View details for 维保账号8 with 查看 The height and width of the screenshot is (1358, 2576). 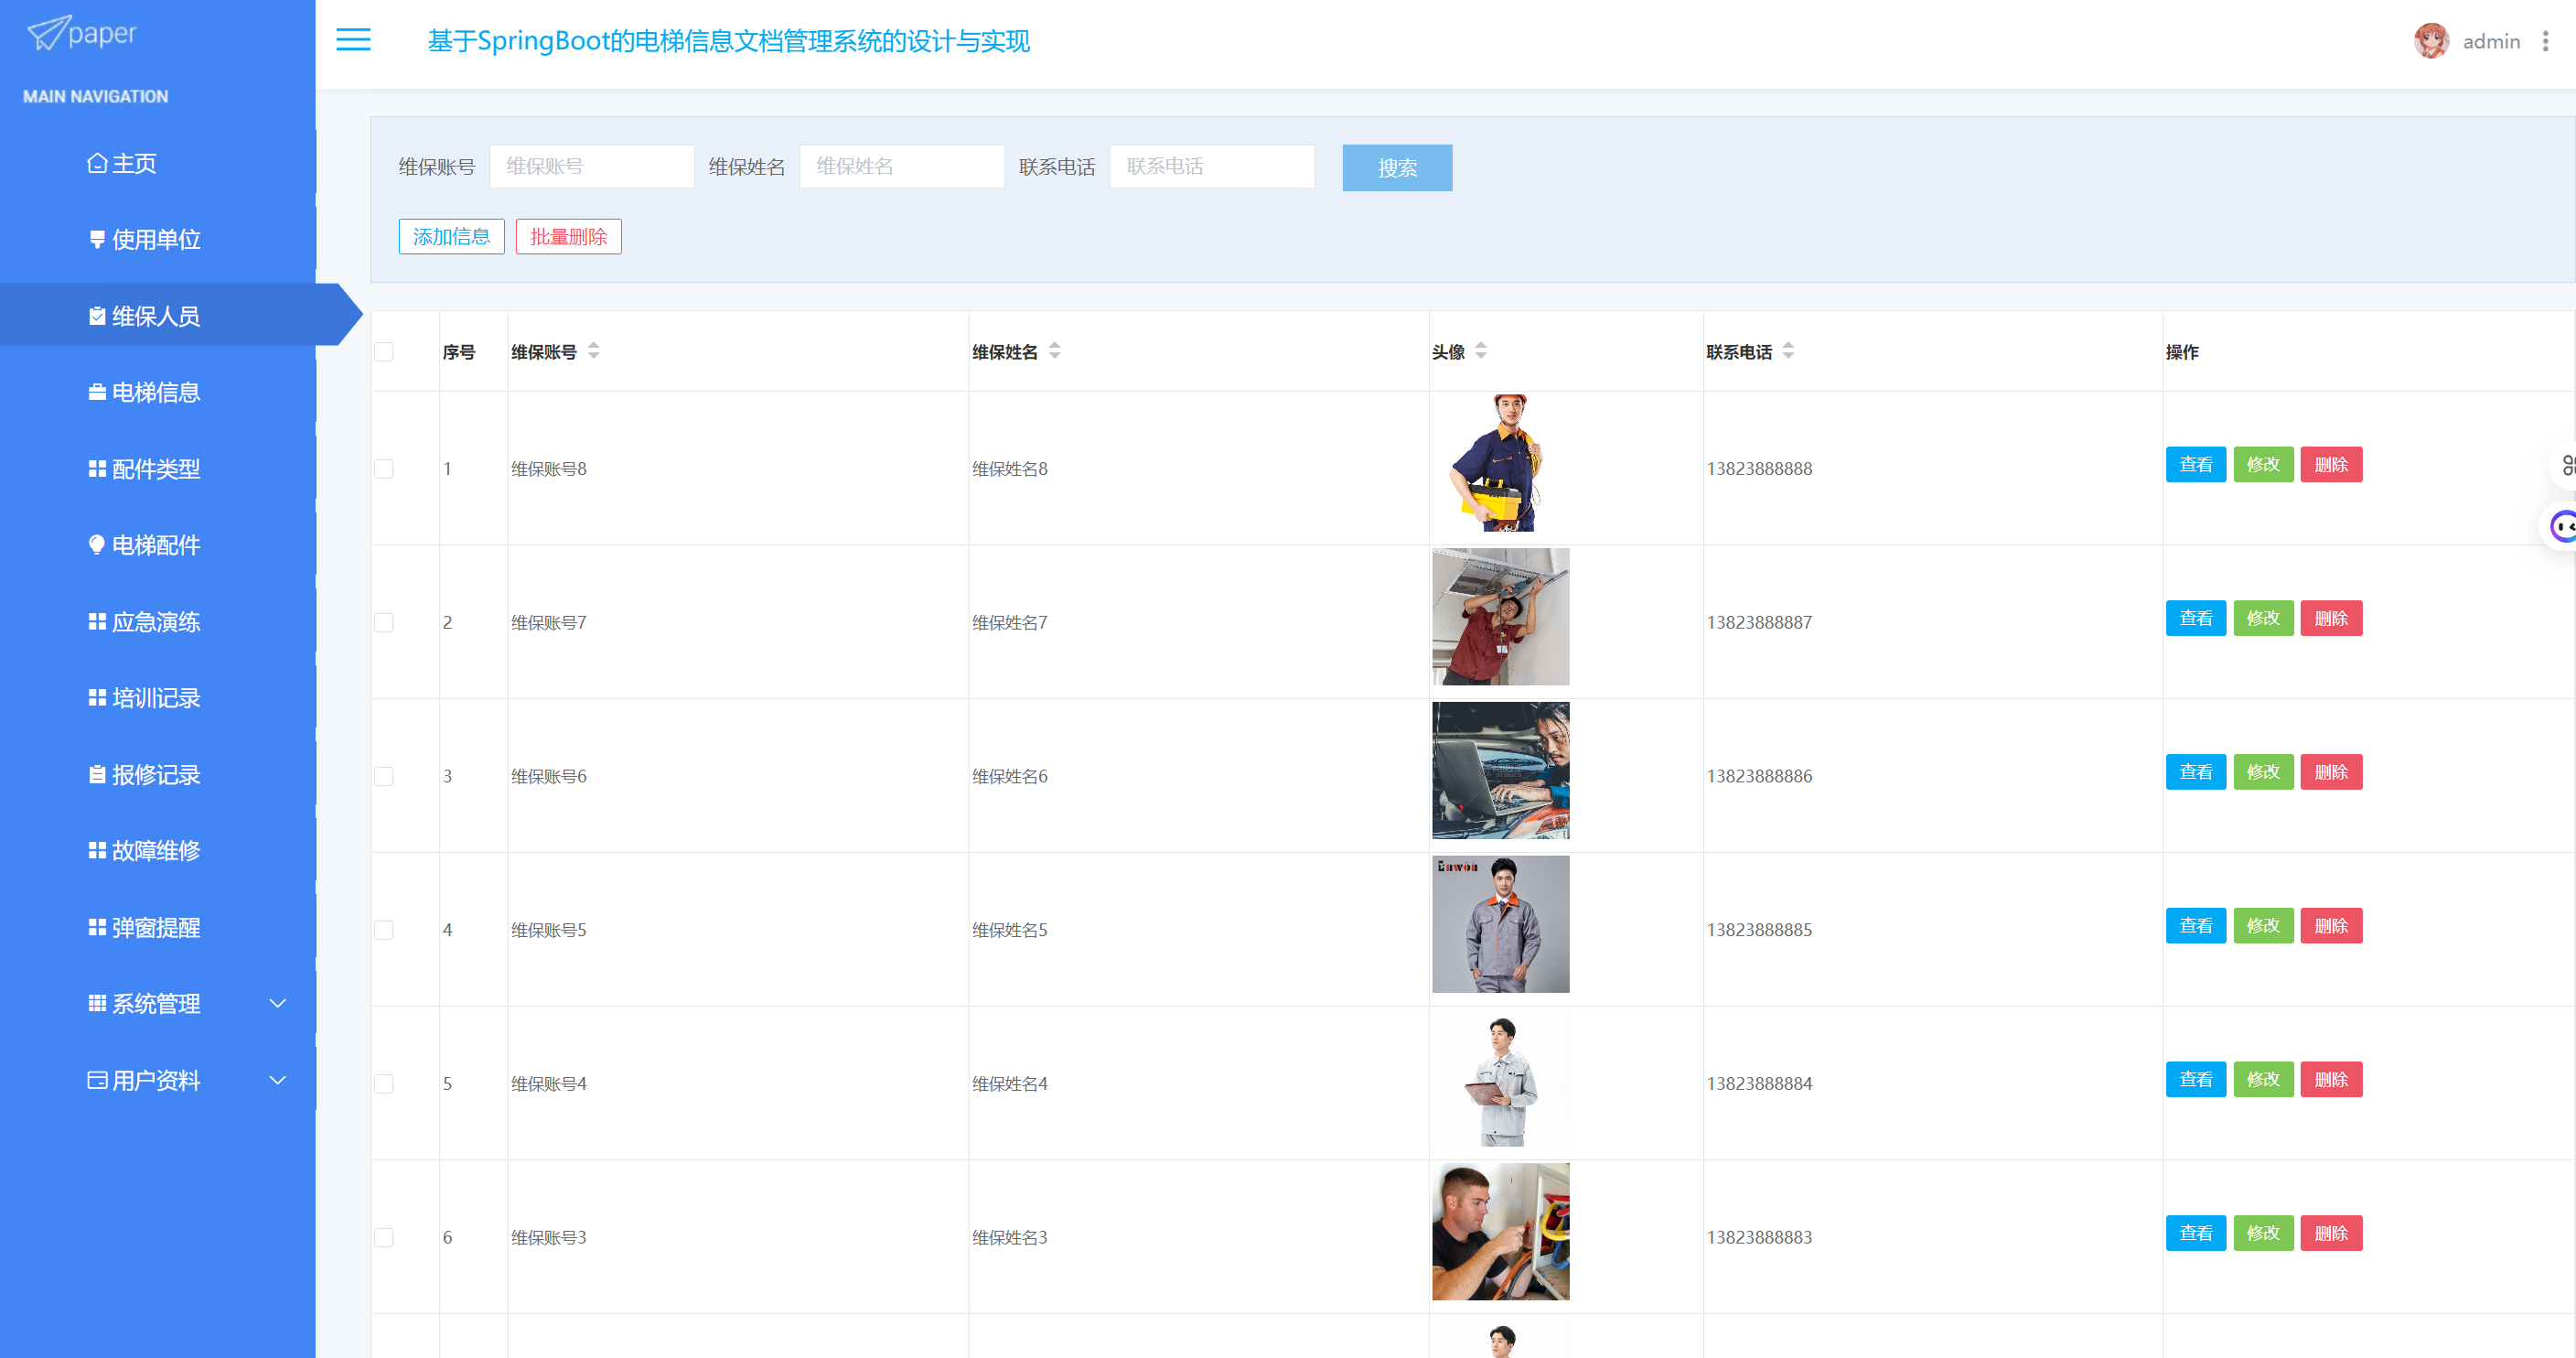tap(2195, 465)
